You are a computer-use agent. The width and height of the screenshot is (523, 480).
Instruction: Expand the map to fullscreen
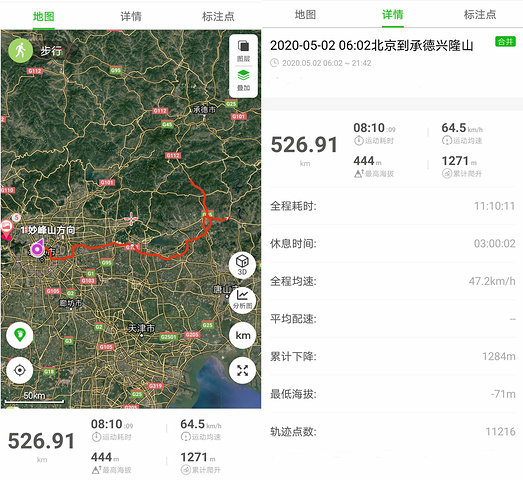pos(242,370)
